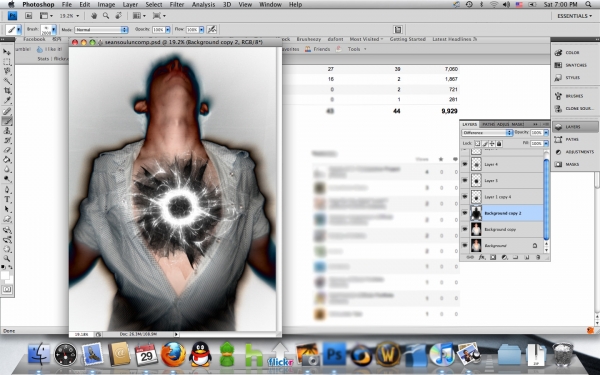Screen dimensions: 600x375
Task: Open the Filter menu
Action: (176, 5)
